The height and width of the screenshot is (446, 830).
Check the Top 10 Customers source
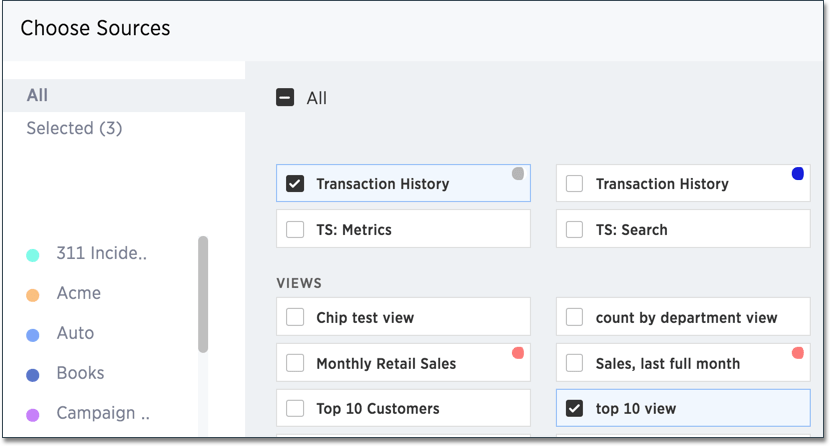pyautogui.click(x=295, y=408)
